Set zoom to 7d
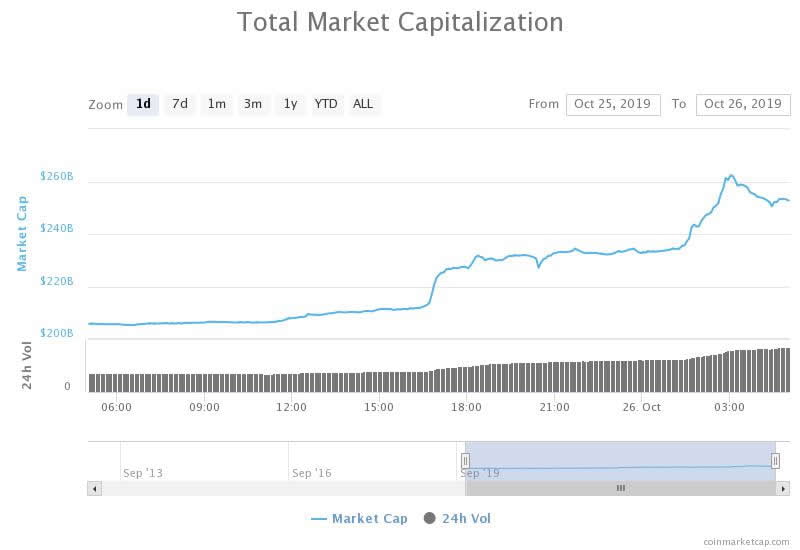Viewport: 800px width, 550px height. [x=180, y=104]
